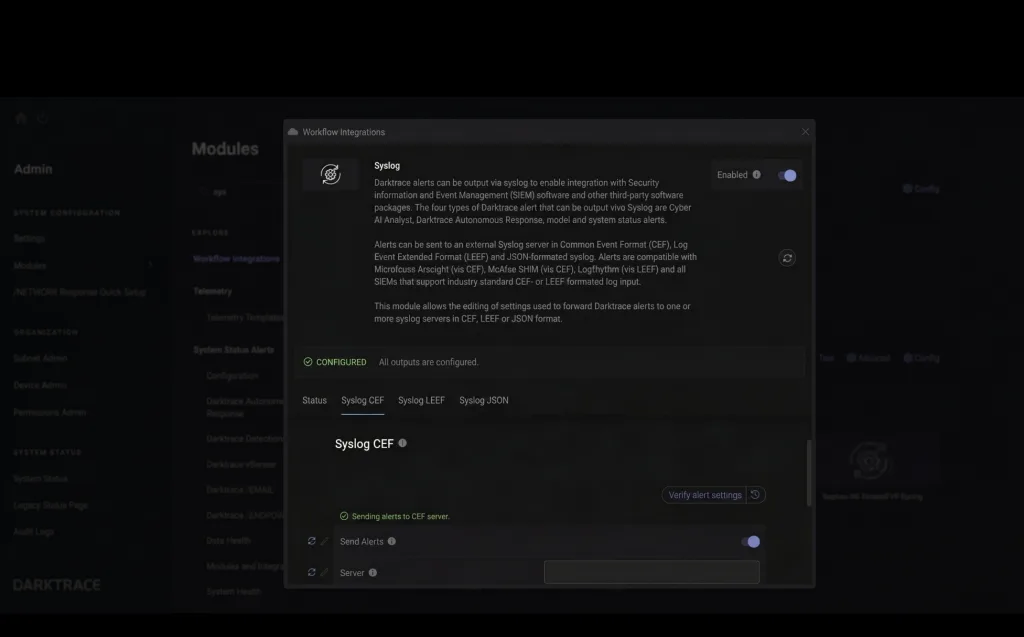Click the info icon next to Send Alerts
Viewport: 1024px width, 637px height.
click(392, 541)
